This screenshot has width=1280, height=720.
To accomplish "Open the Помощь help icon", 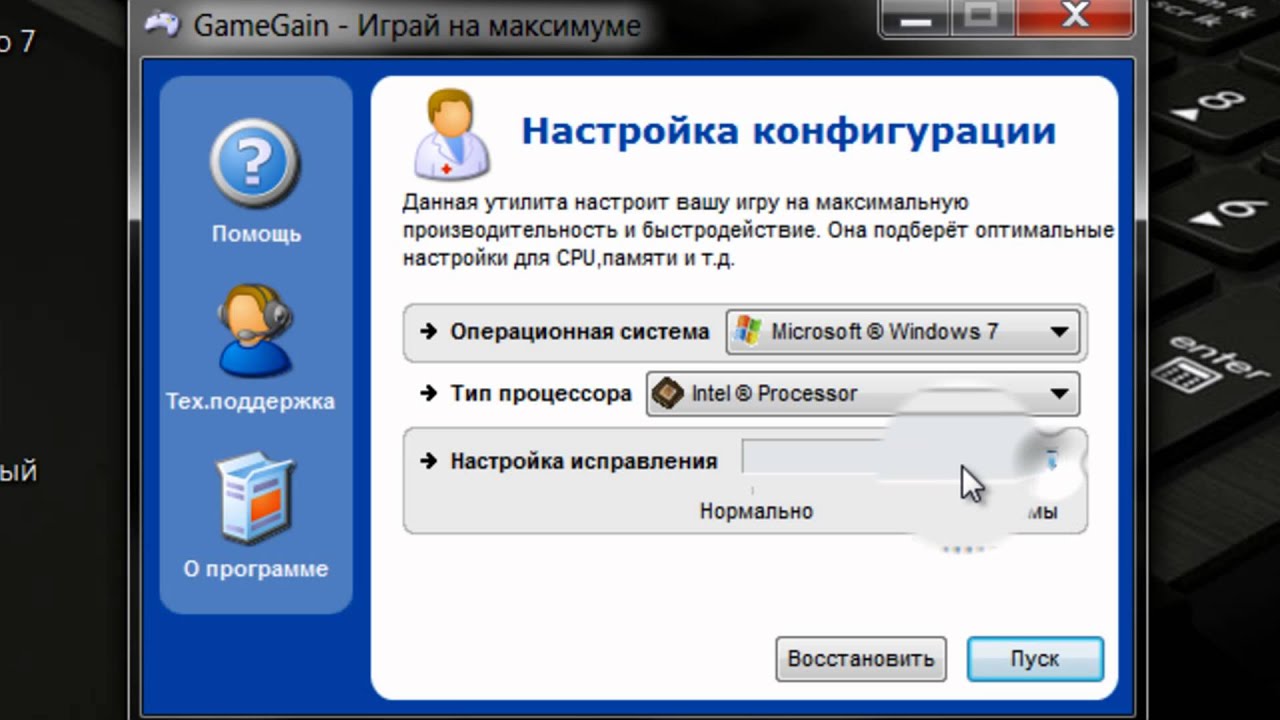I will [255, 166].
